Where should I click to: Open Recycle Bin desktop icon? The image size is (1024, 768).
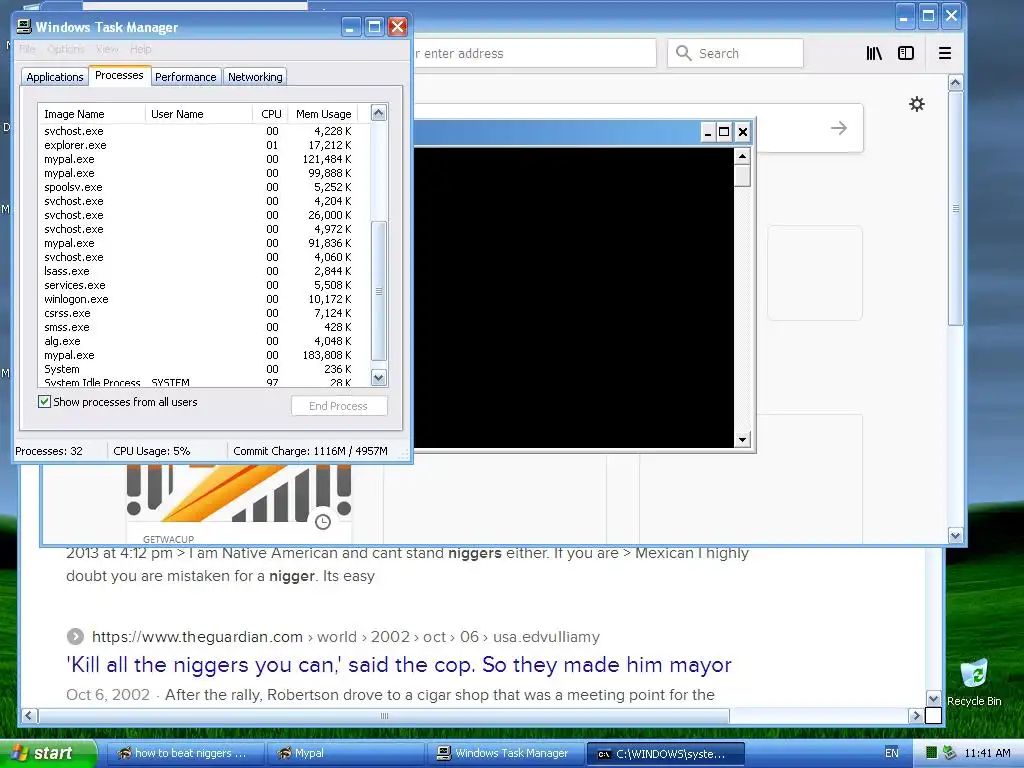(x=974, y=682)
